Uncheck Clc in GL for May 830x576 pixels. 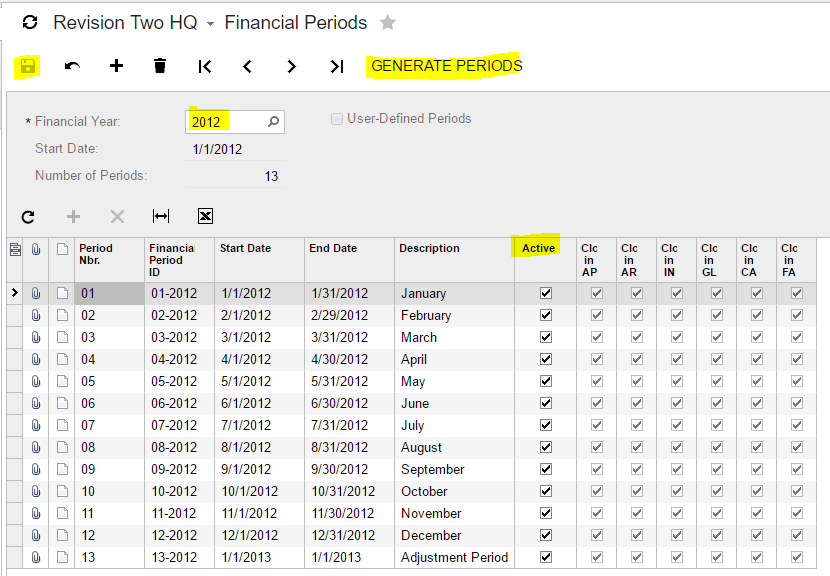point(716,381)
